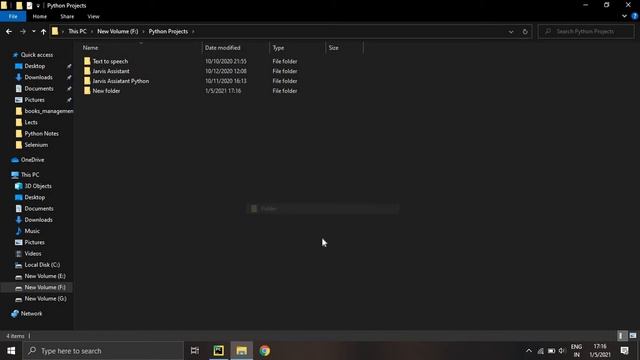
Task: Open the battery tray icon
Action: pyautogui.click(x=551, y=351)
